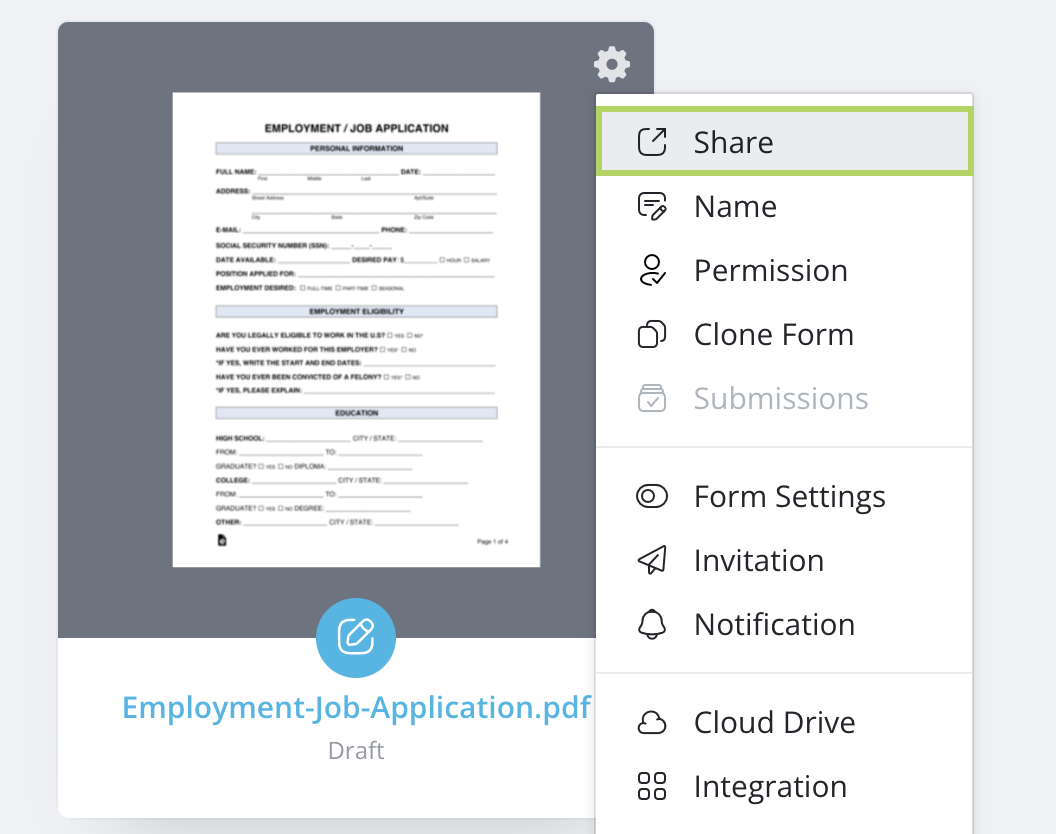Open Form Settings from the menu
Screen dimensions: 1056x834
pyautogui.click(x=789, y=497)
